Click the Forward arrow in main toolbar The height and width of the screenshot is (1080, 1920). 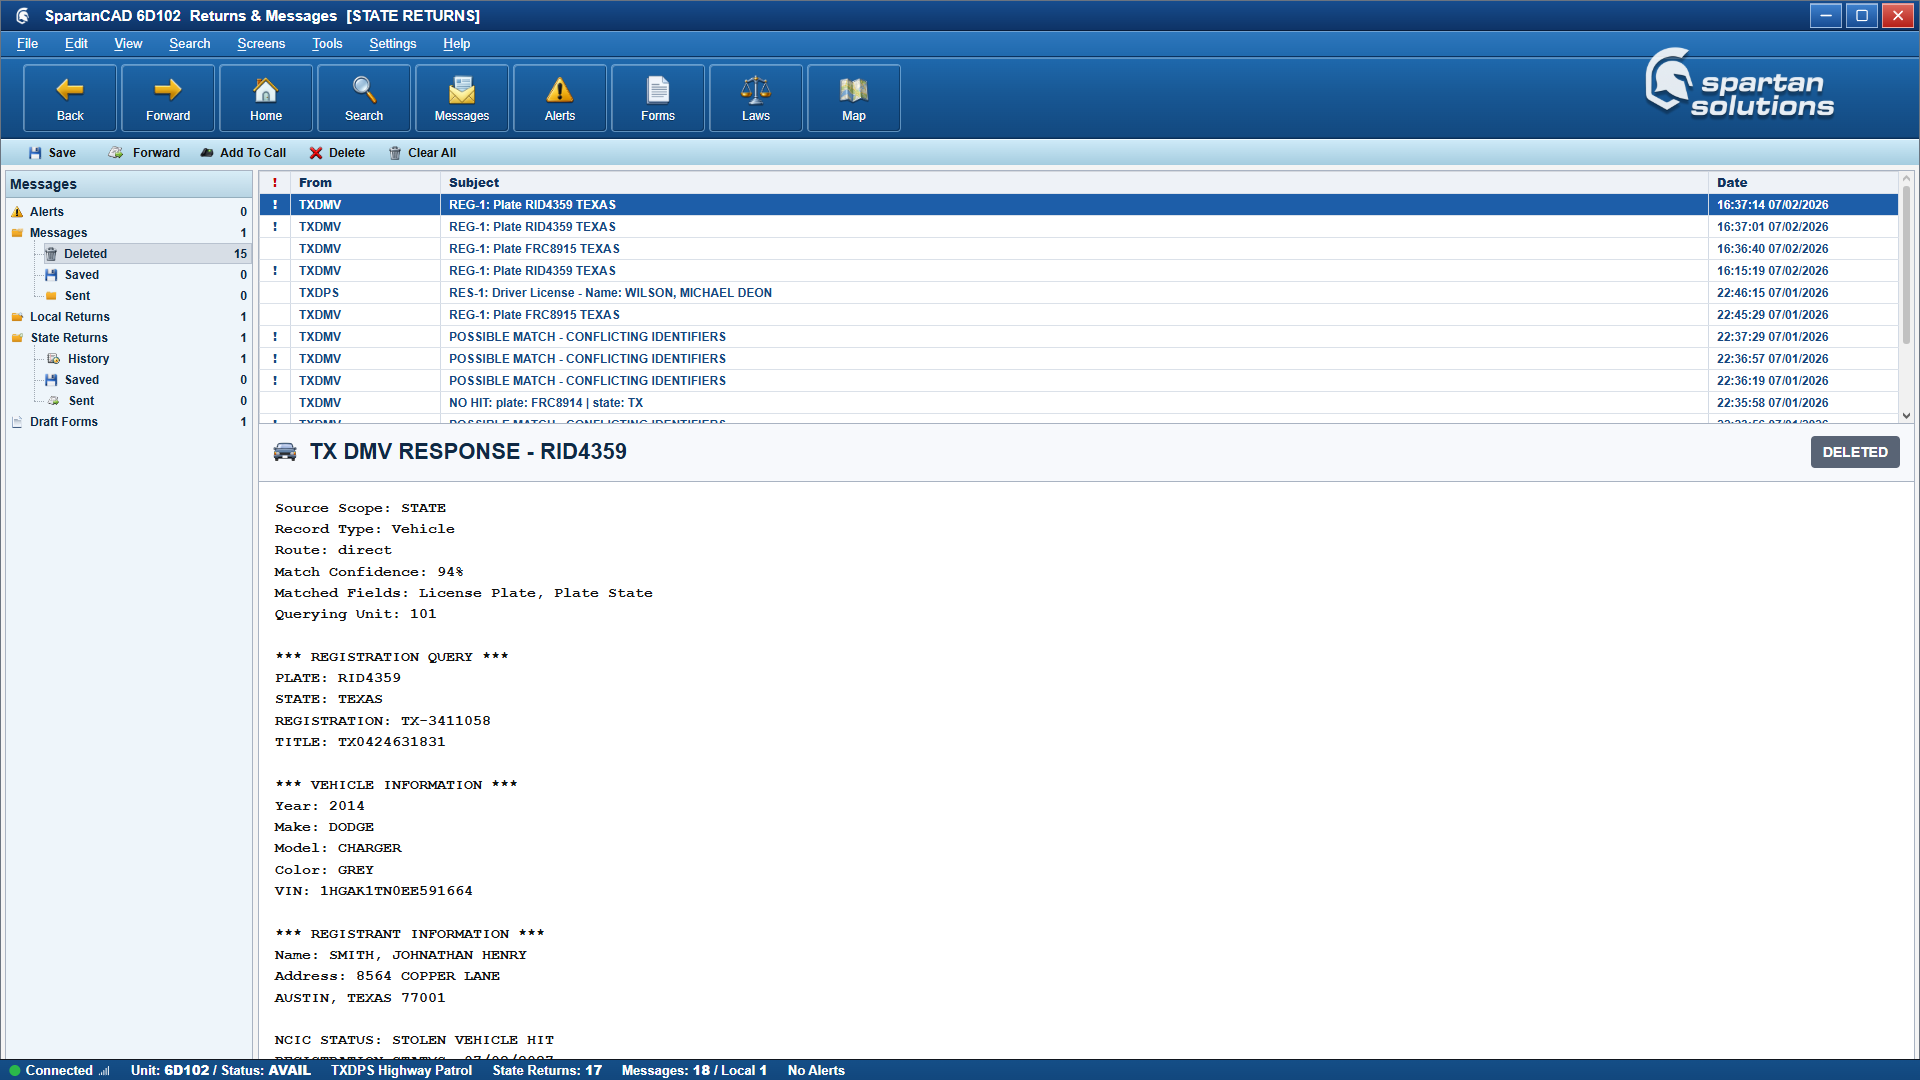(168, 98)
